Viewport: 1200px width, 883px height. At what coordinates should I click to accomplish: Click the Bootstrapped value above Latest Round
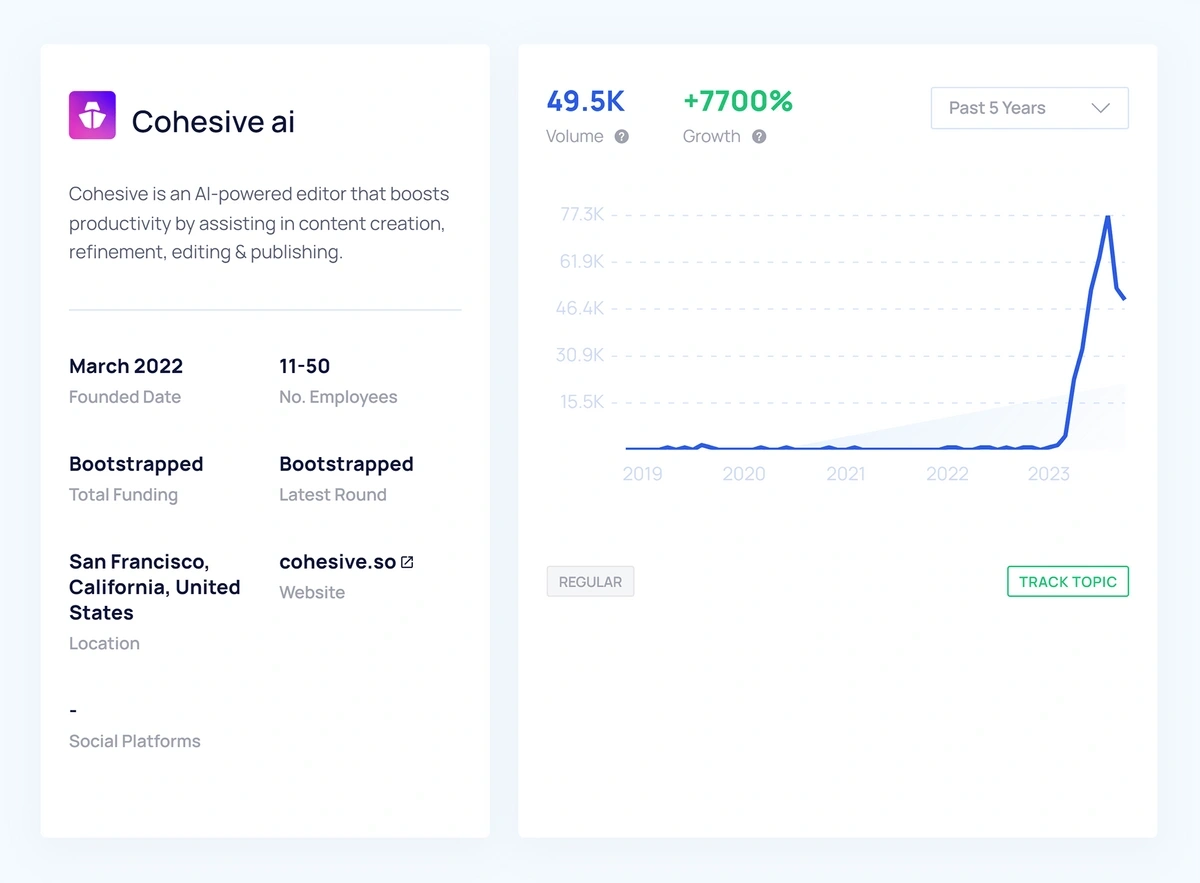[346, 464]
